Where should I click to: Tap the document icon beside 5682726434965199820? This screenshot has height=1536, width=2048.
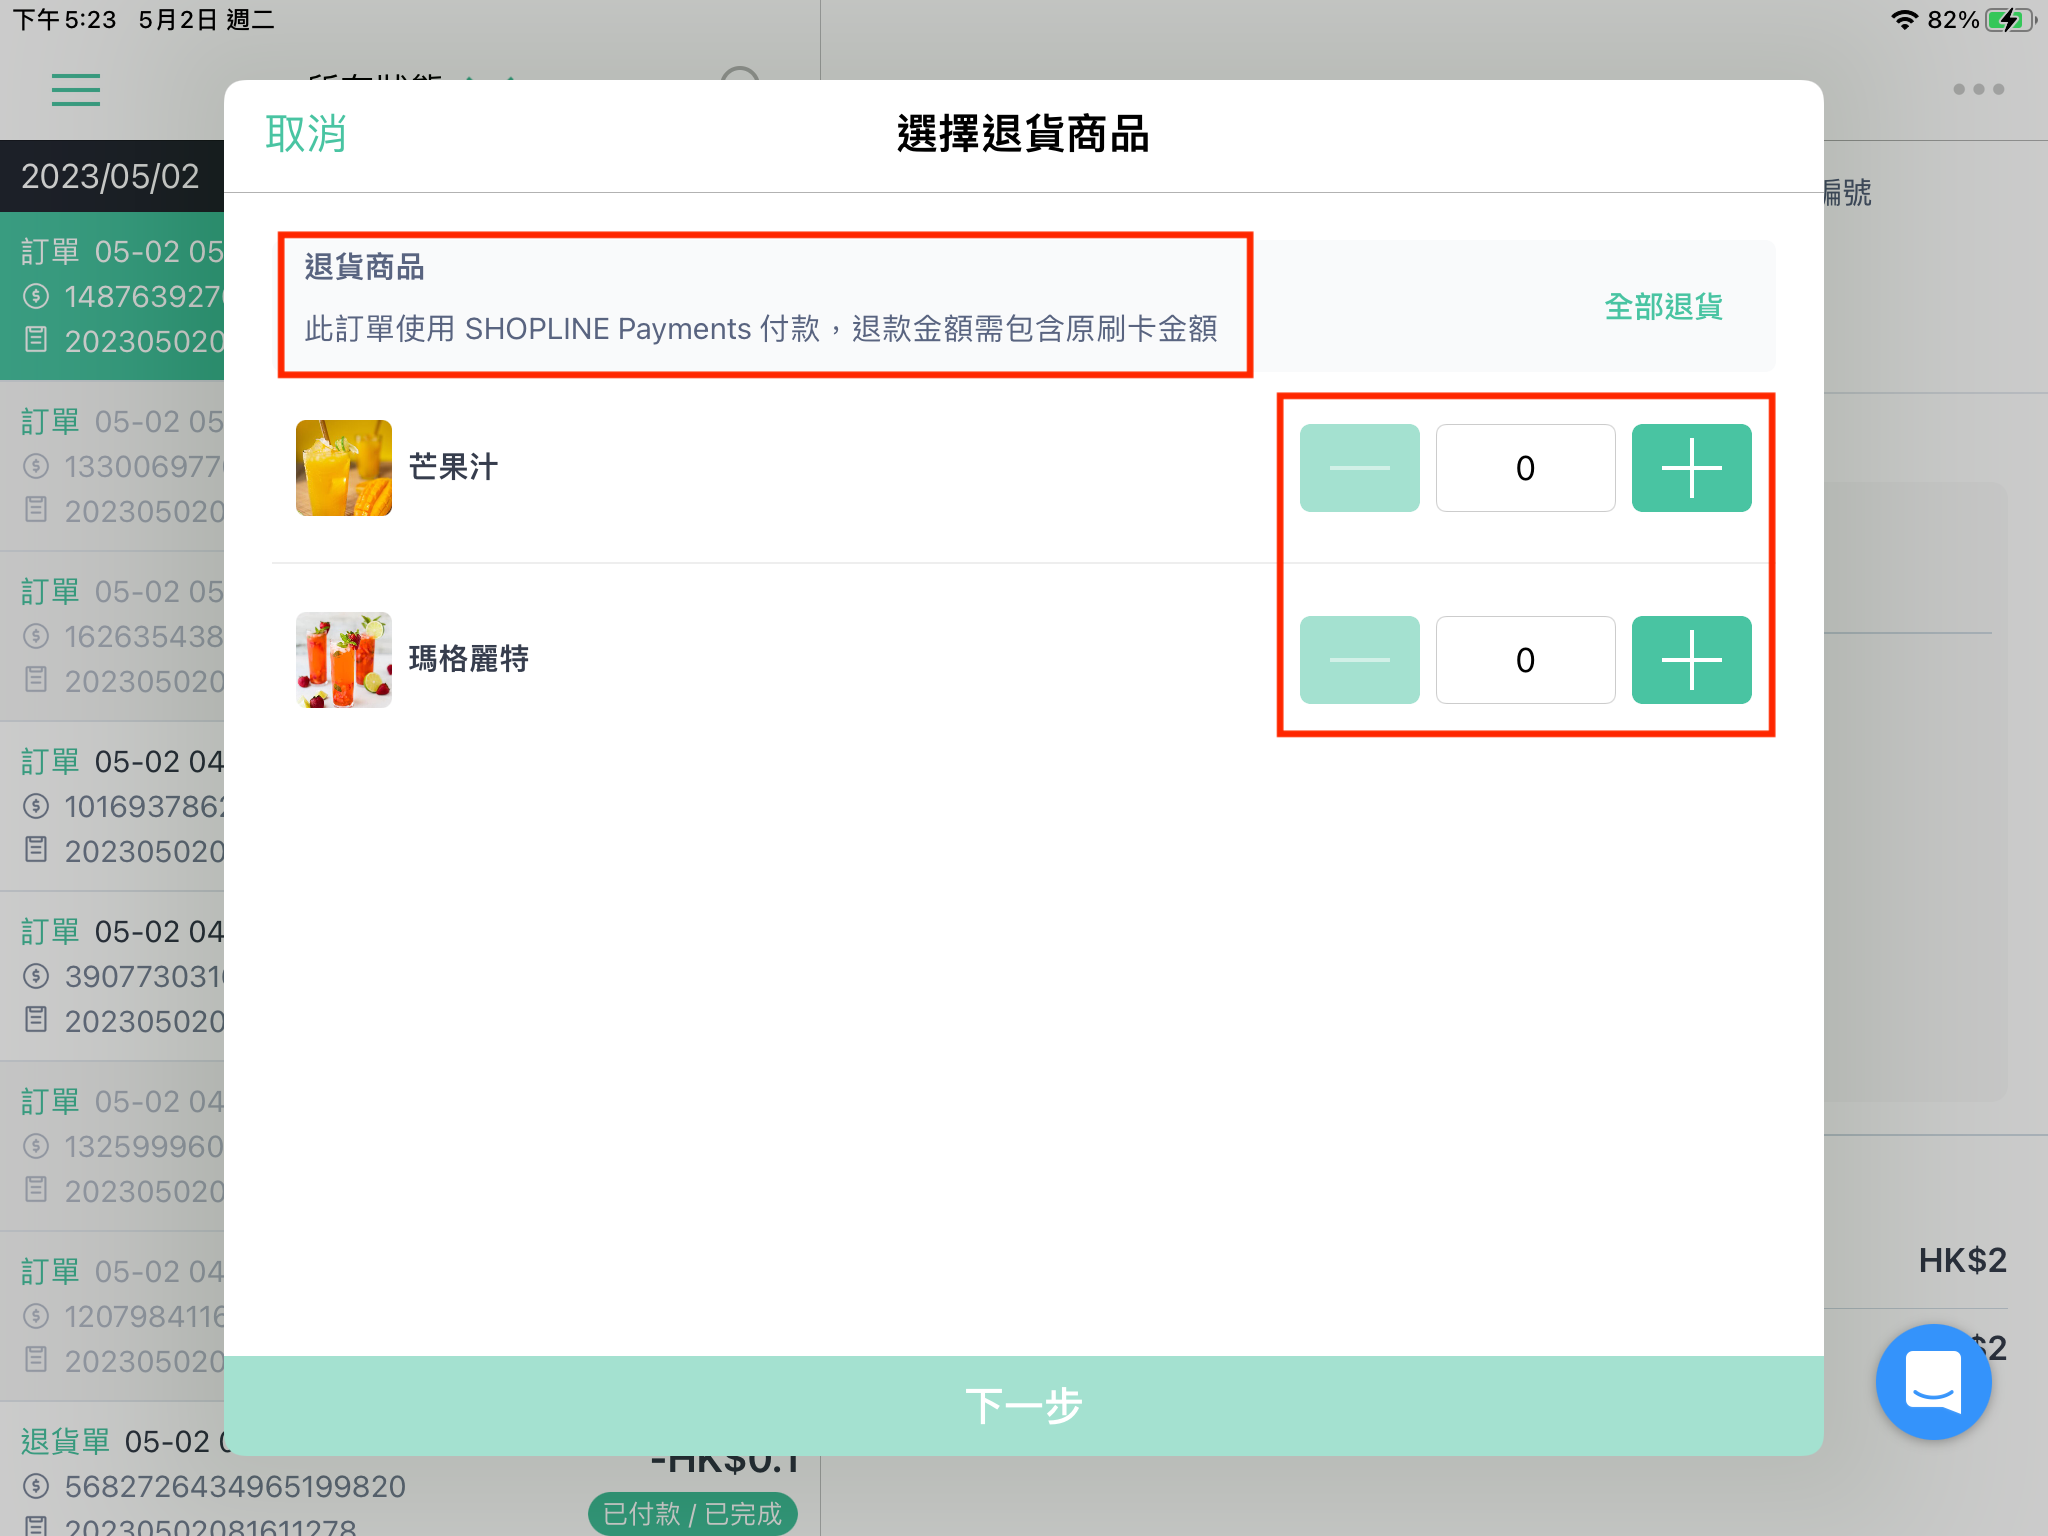(36, 1527)
